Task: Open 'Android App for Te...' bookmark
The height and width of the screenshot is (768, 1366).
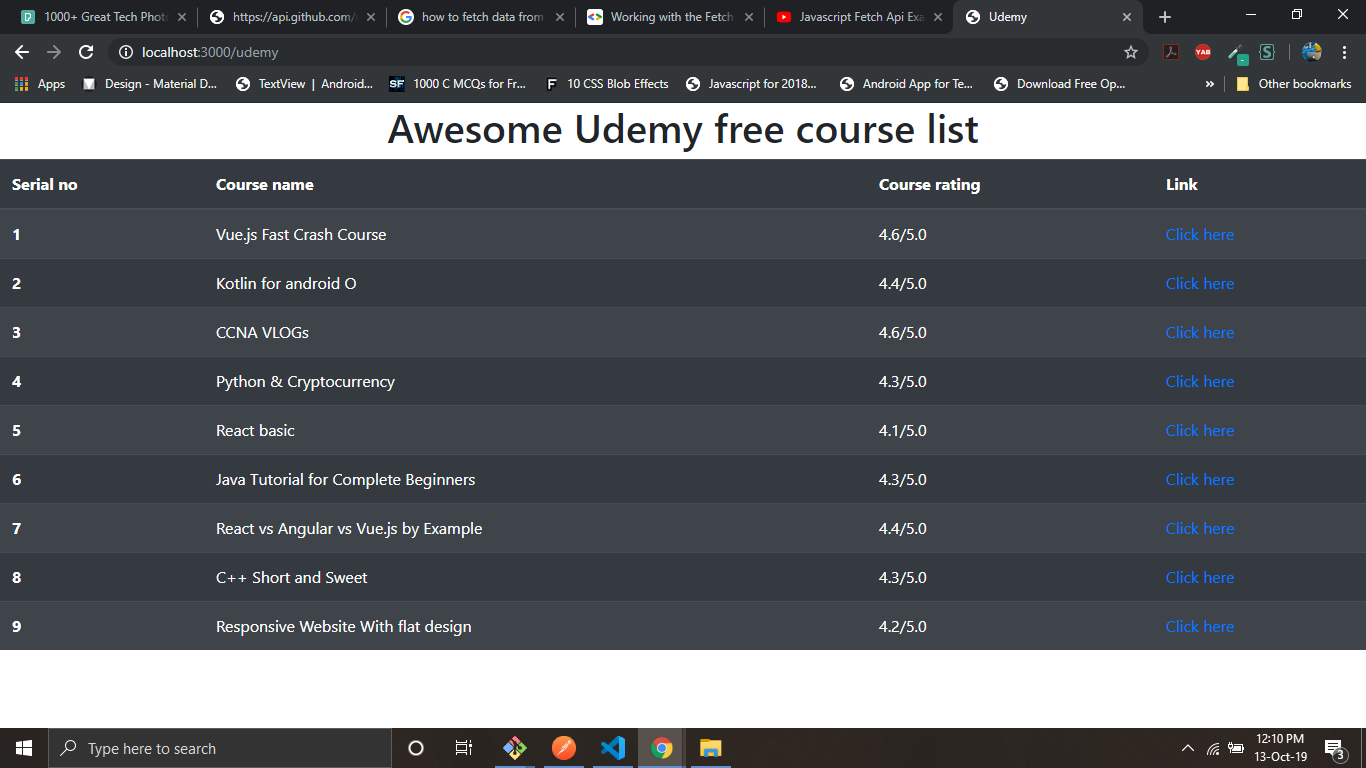Action: pos(907,84)
